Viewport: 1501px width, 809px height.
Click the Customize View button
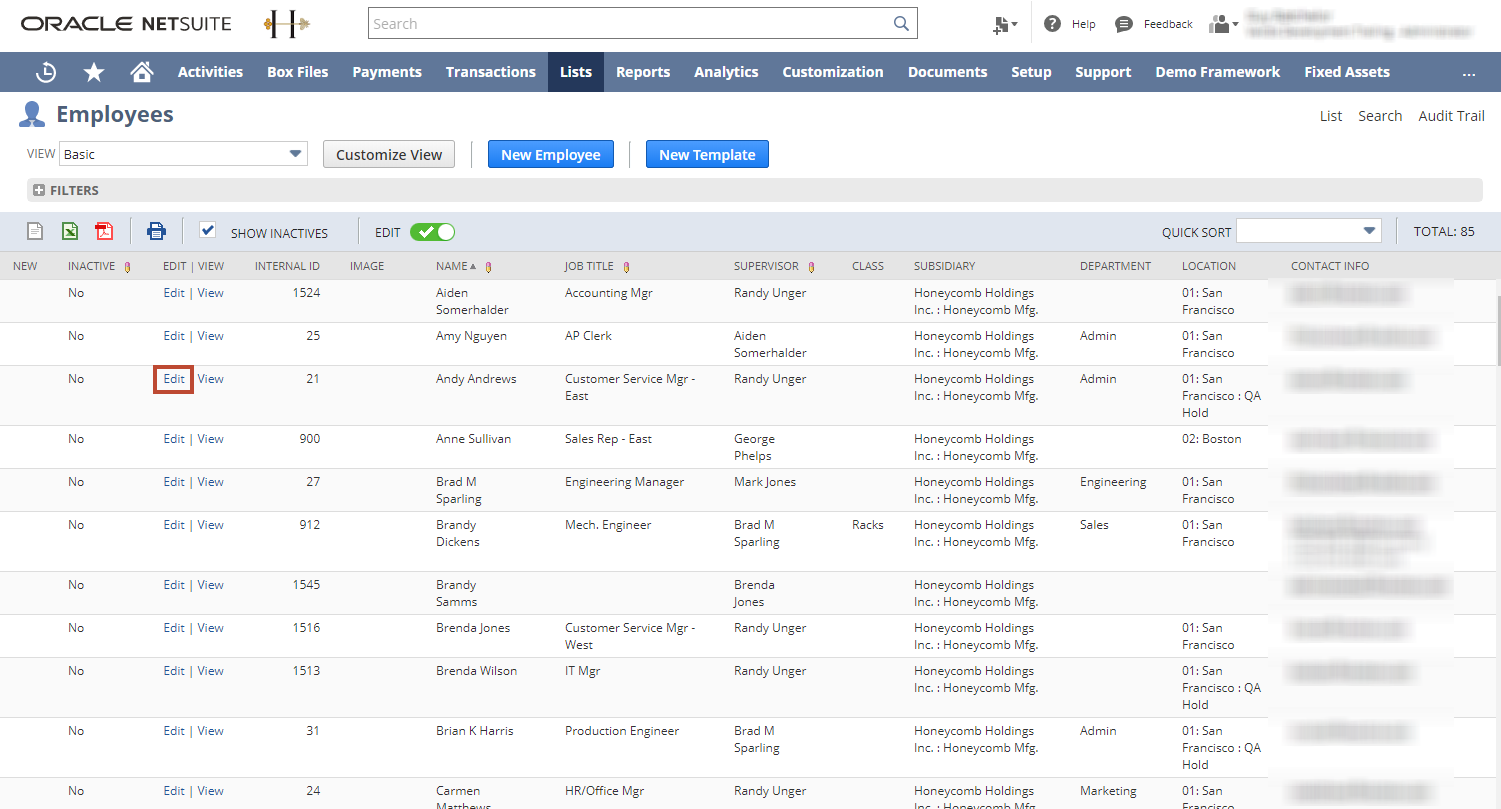[x=389, y=154]
